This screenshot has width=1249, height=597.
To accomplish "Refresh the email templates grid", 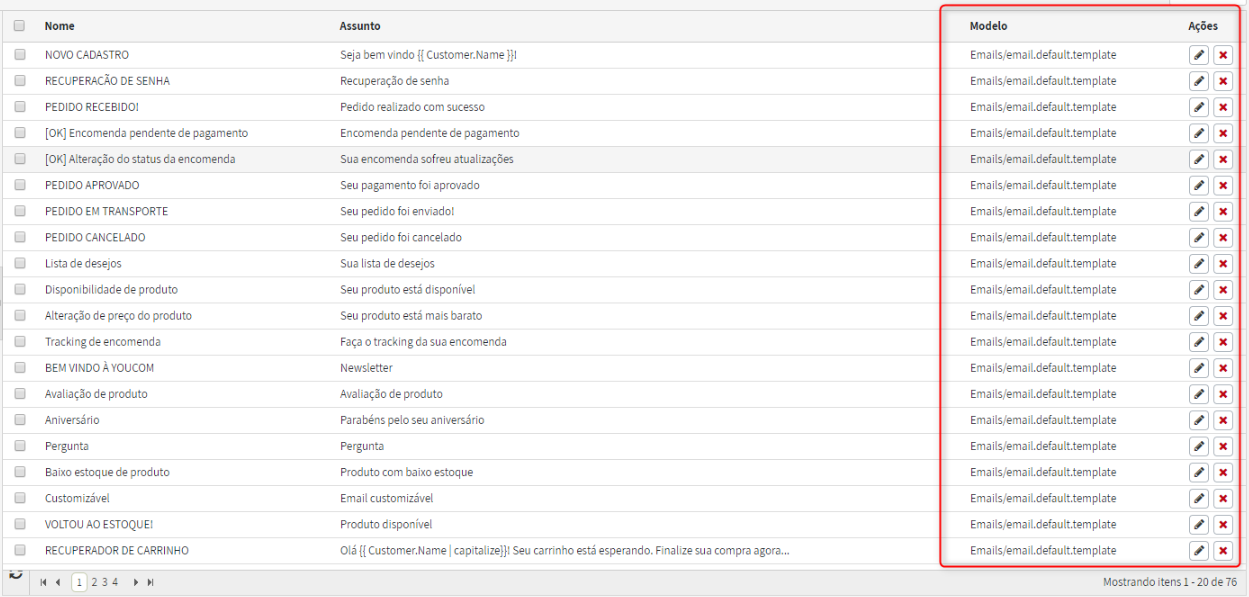I will (x=16, y=575).
